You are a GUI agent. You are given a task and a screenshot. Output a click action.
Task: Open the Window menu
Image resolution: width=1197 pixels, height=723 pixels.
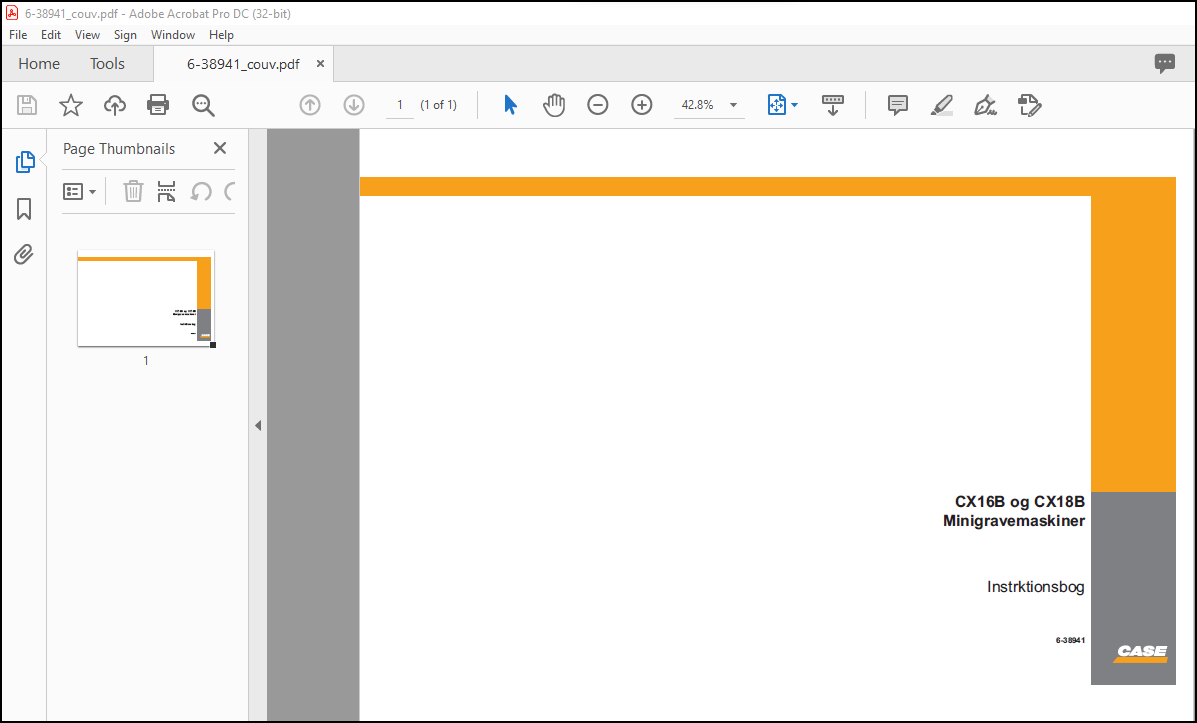pyautogui.click(x=173, y=35)
